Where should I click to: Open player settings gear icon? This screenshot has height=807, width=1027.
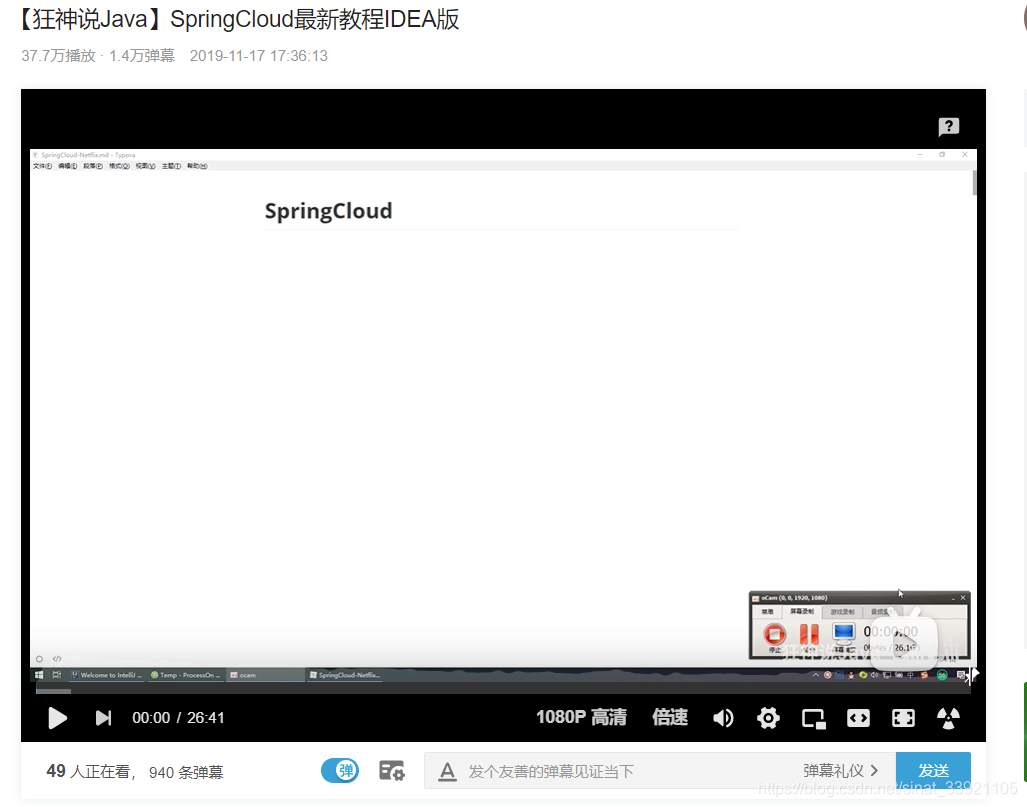pos(768,718)
